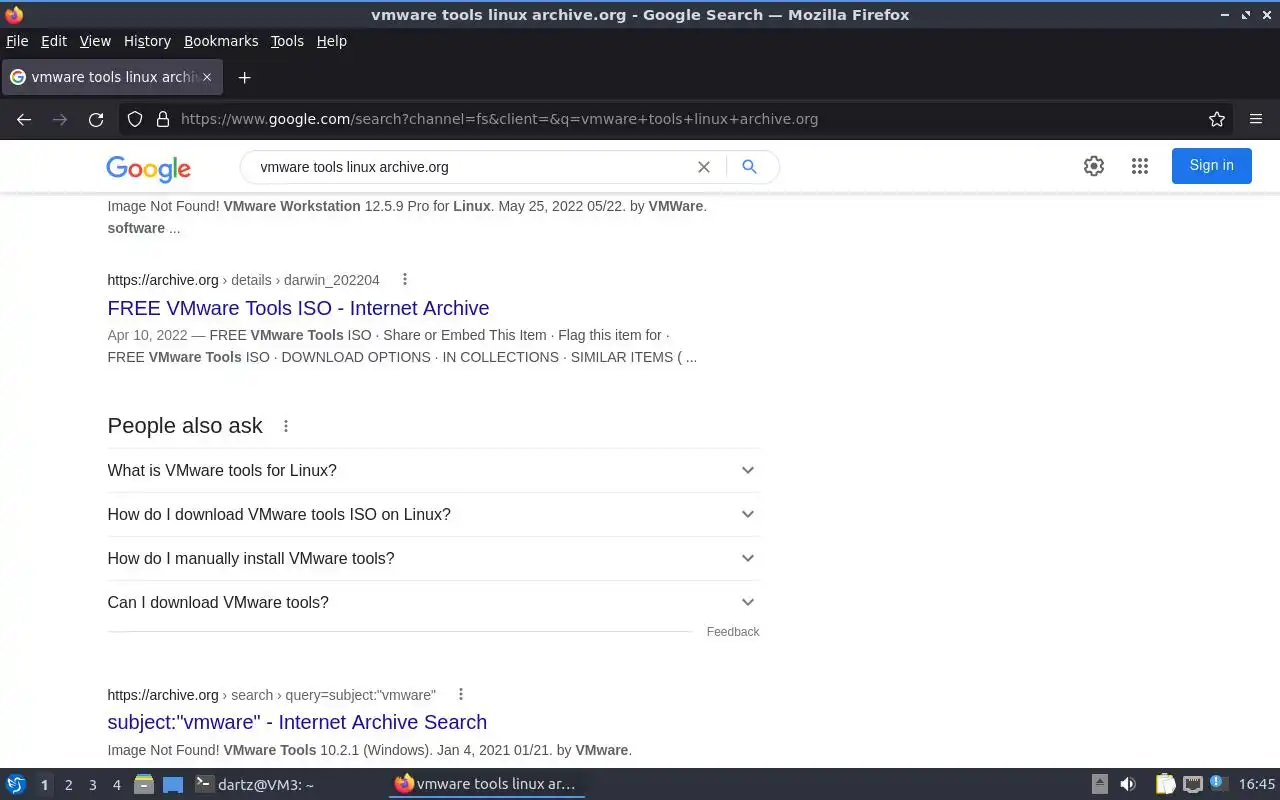Open the clipboard manager tray icon
The height and width of the screenshot is (800, 1280).
1165,785
